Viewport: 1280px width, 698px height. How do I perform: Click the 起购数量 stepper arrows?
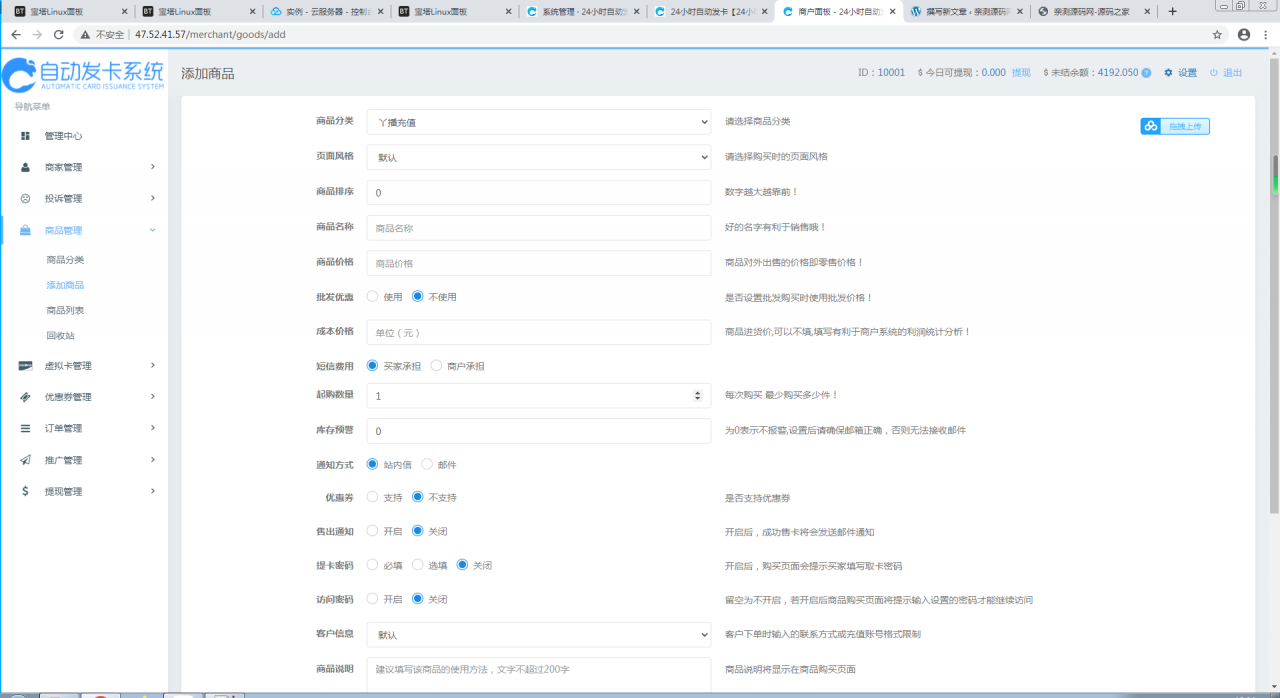tap(697, 396)
